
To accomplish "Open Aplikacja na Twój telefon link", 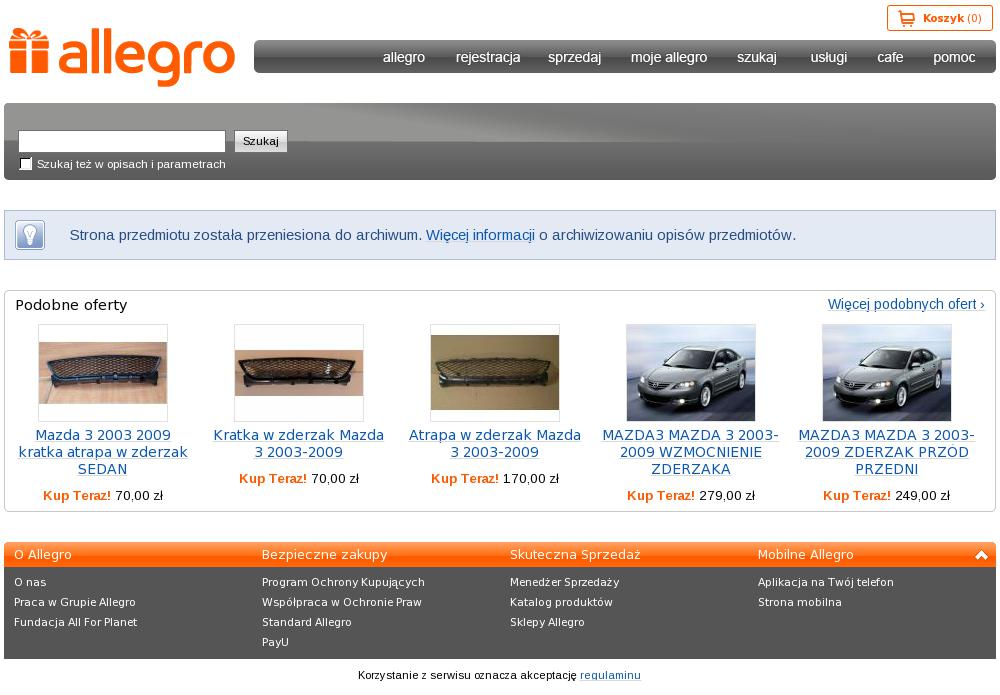I will pos(826,582).
